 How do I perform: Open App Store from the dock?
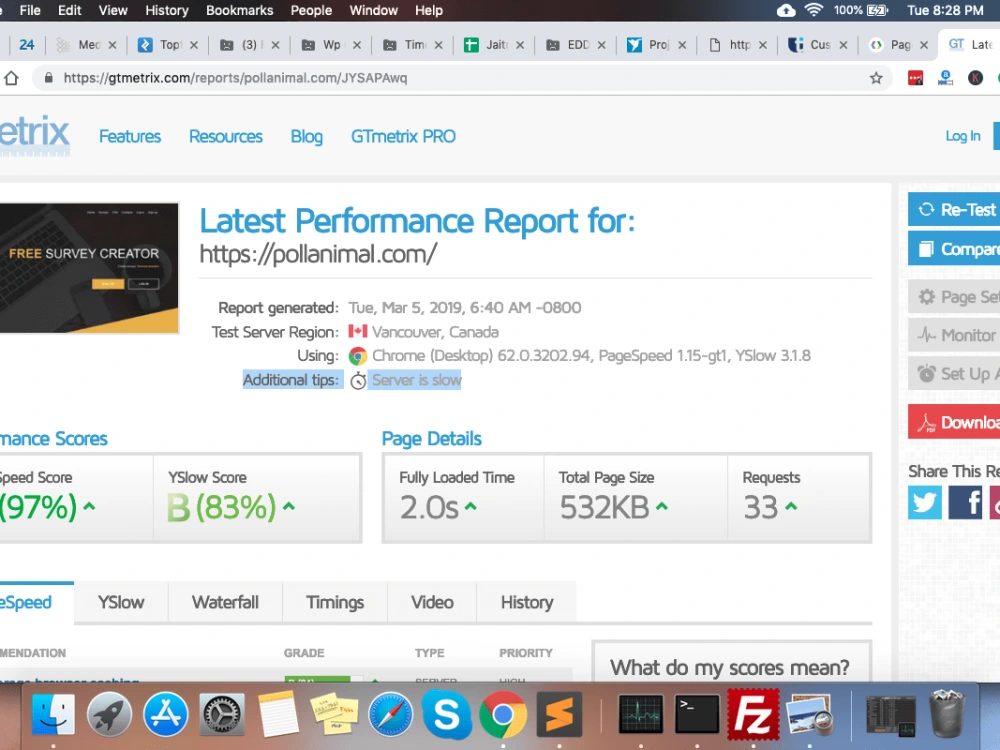coord(165,714)
